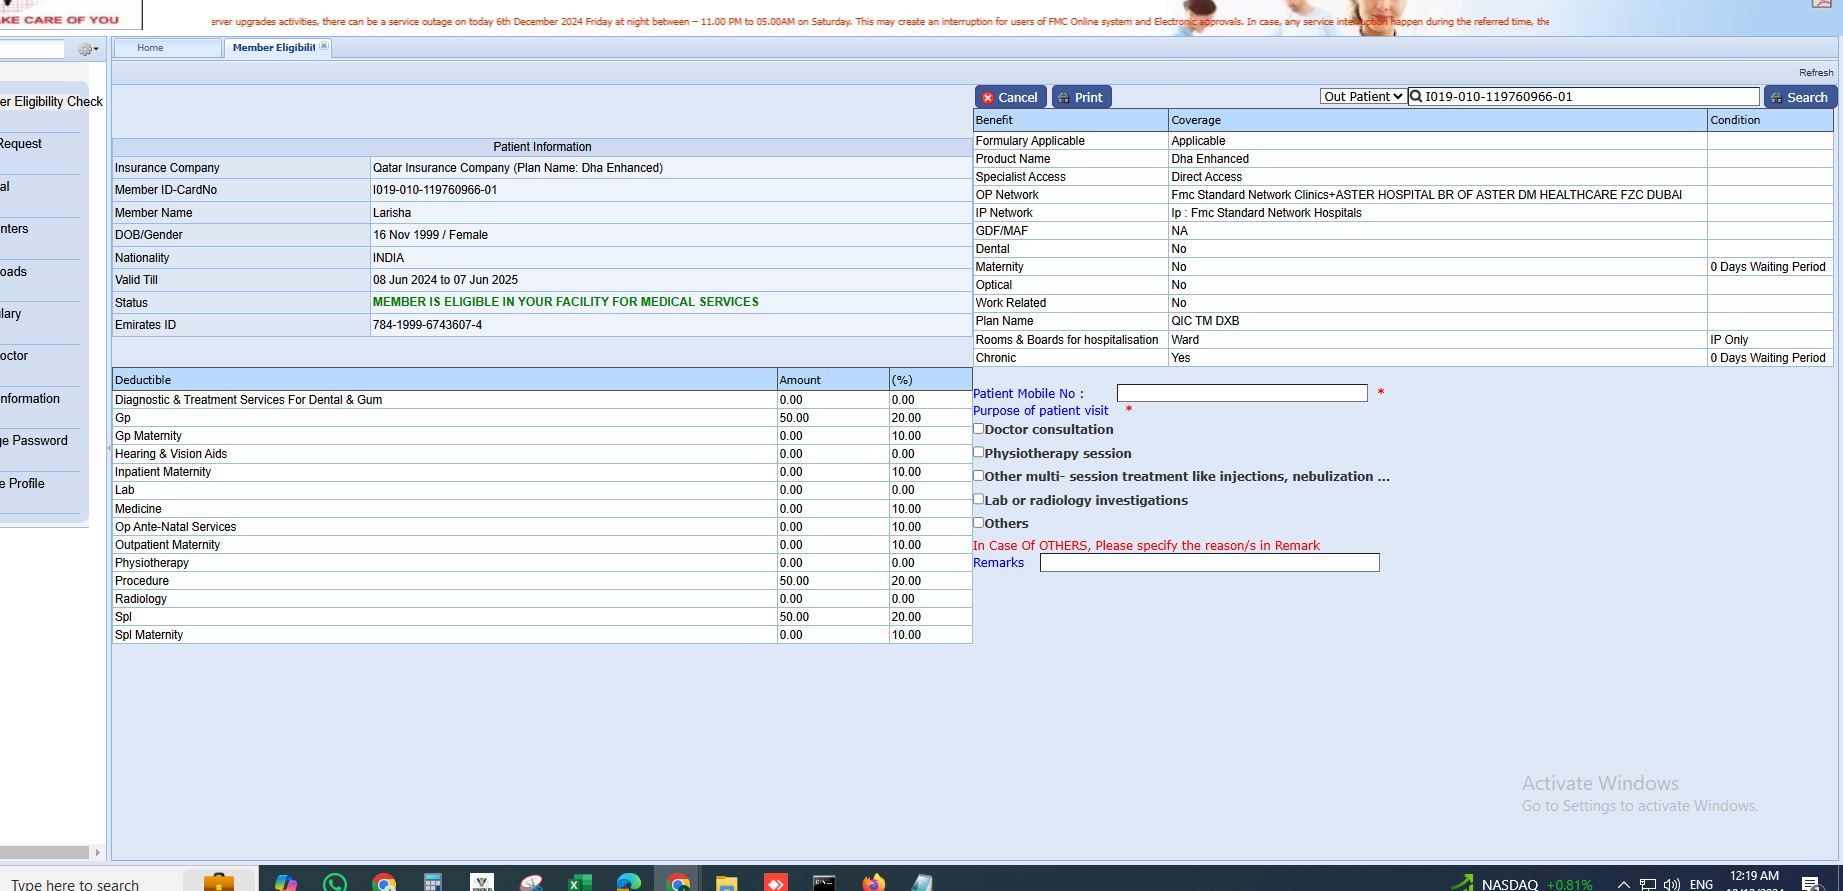Select the Others purpose checkbox
Image resolution: width=1843 pixels, height=891 pixels.
979,522
